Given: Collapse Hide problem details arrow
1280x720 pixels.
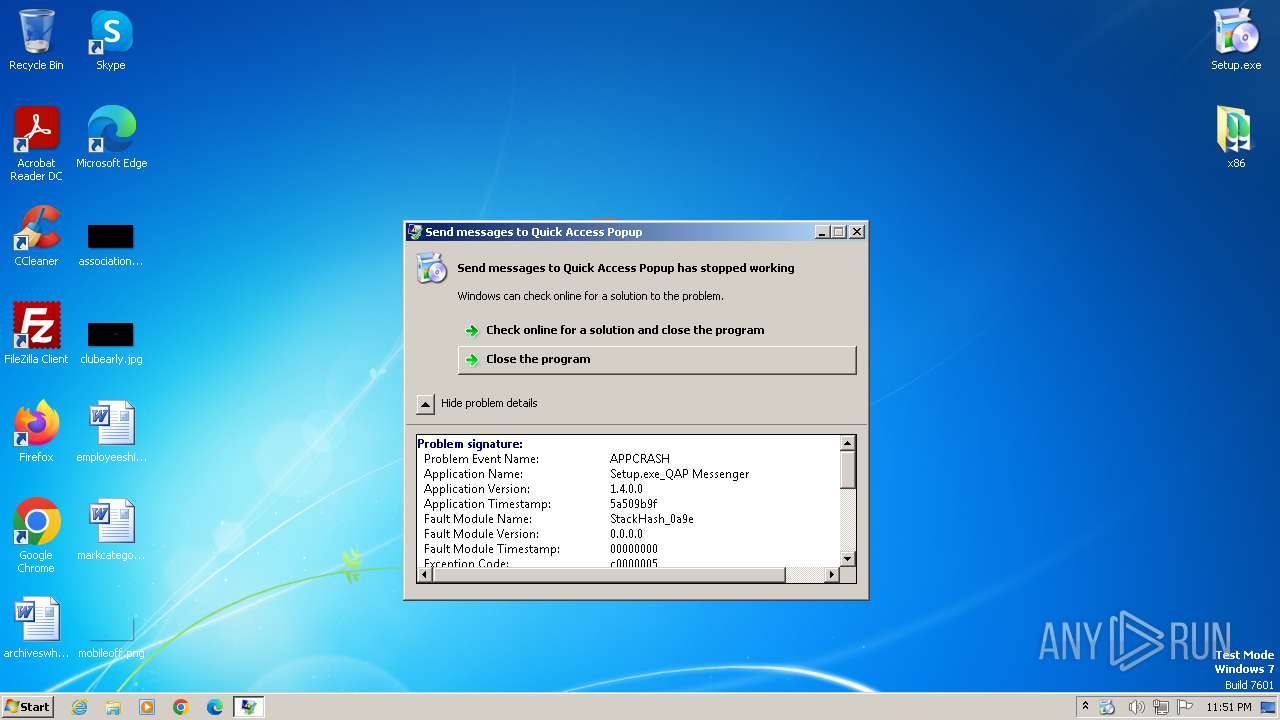Looking at the screenshot, I should click(425, 403).
